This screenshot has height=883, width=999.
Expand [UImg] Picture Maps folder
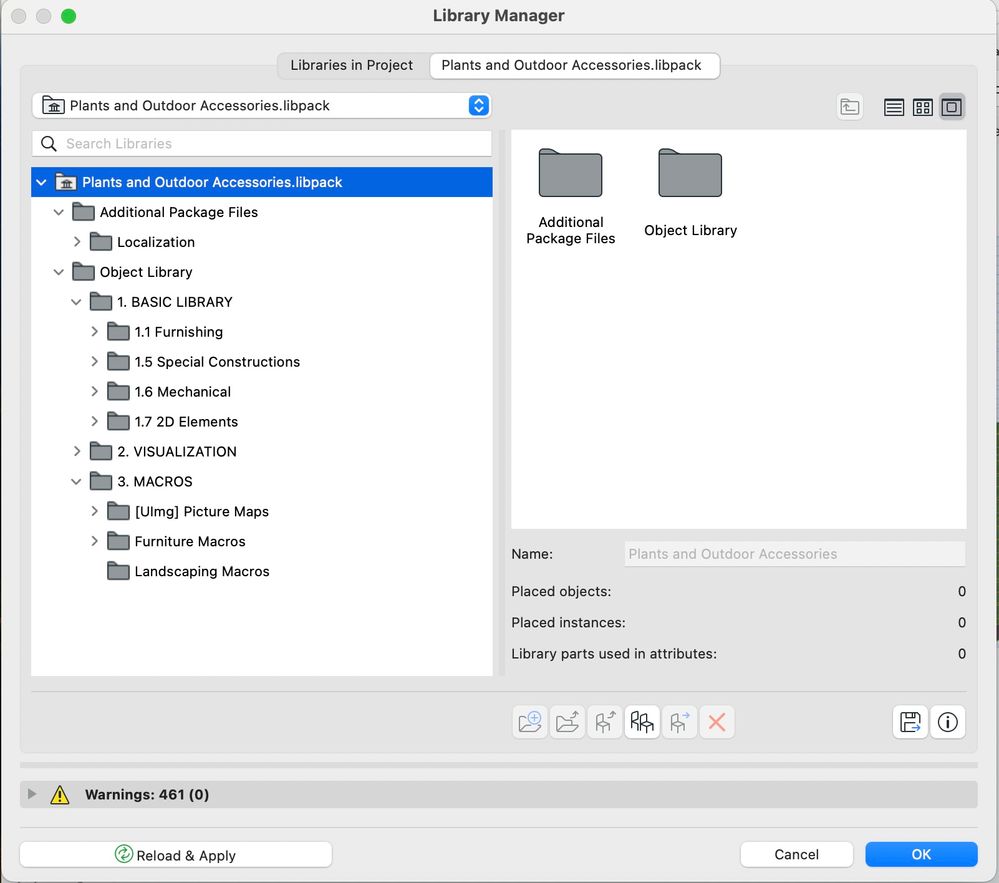94,512
